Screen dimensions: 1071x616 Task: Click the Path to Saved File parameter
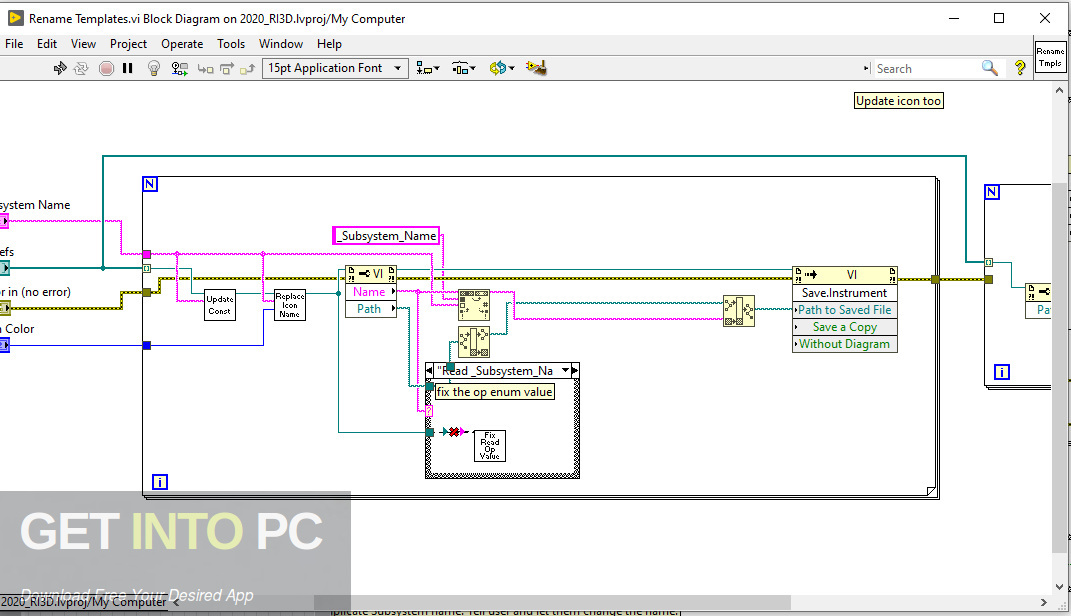point(845,309)
